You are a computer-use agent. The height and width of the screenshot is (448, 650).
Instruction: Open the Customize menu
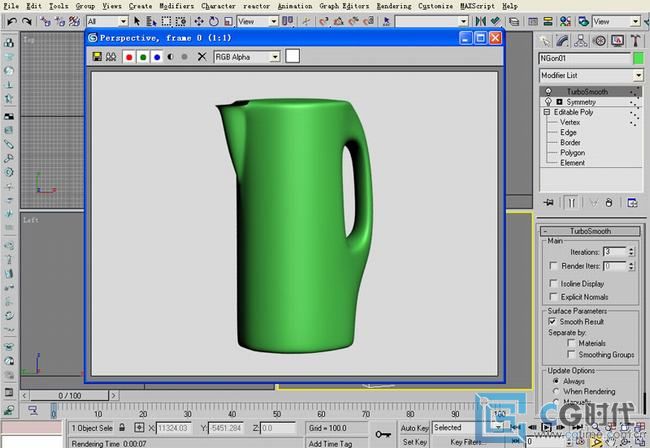pyautogui.click(x=435, y=6)
